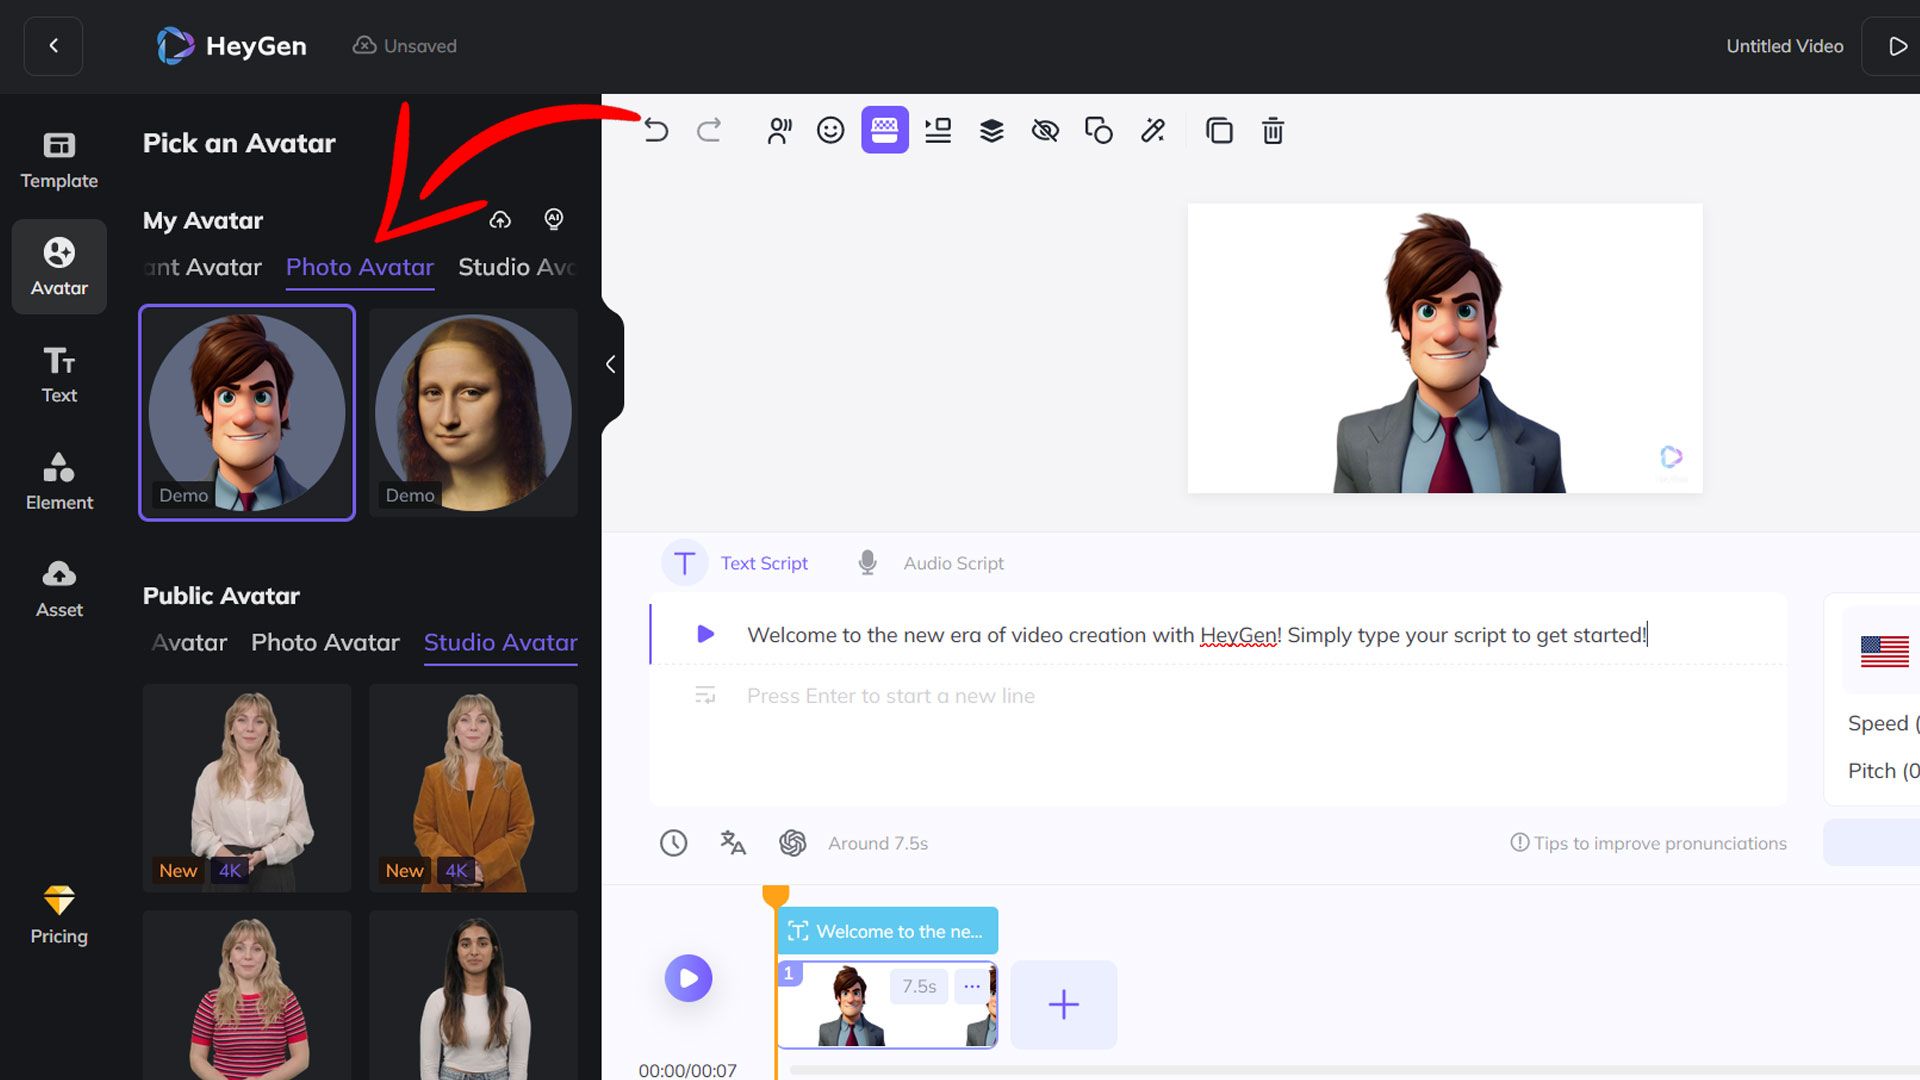The width and height of the screenshot is (1920, 1080).
Task: Select the Mona Lisa demo avatar
Action: pyautogui.click(x=473, y=412)
